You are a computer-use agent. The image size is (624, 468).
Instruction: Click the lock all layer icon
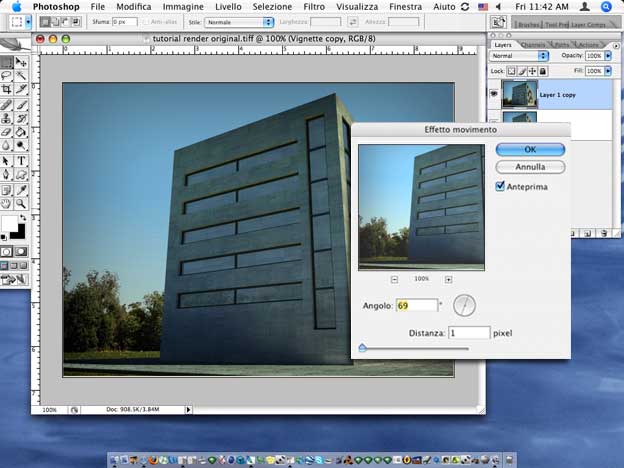(543, 71)
